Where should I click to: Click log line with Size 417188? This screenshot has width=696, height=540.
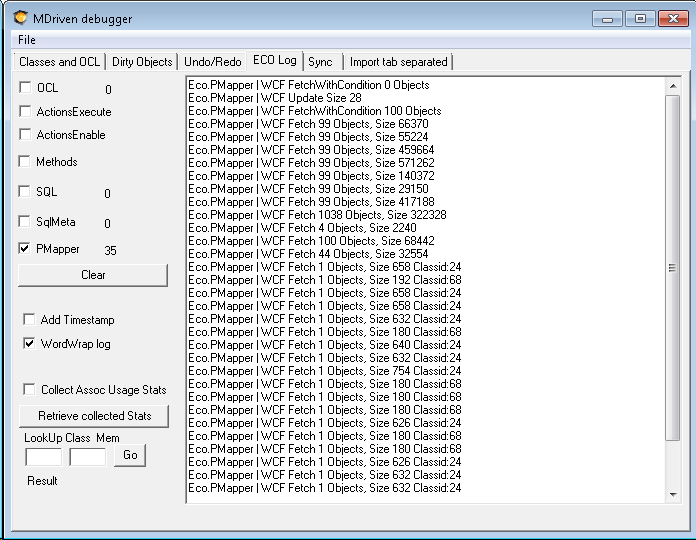point(311,202)
